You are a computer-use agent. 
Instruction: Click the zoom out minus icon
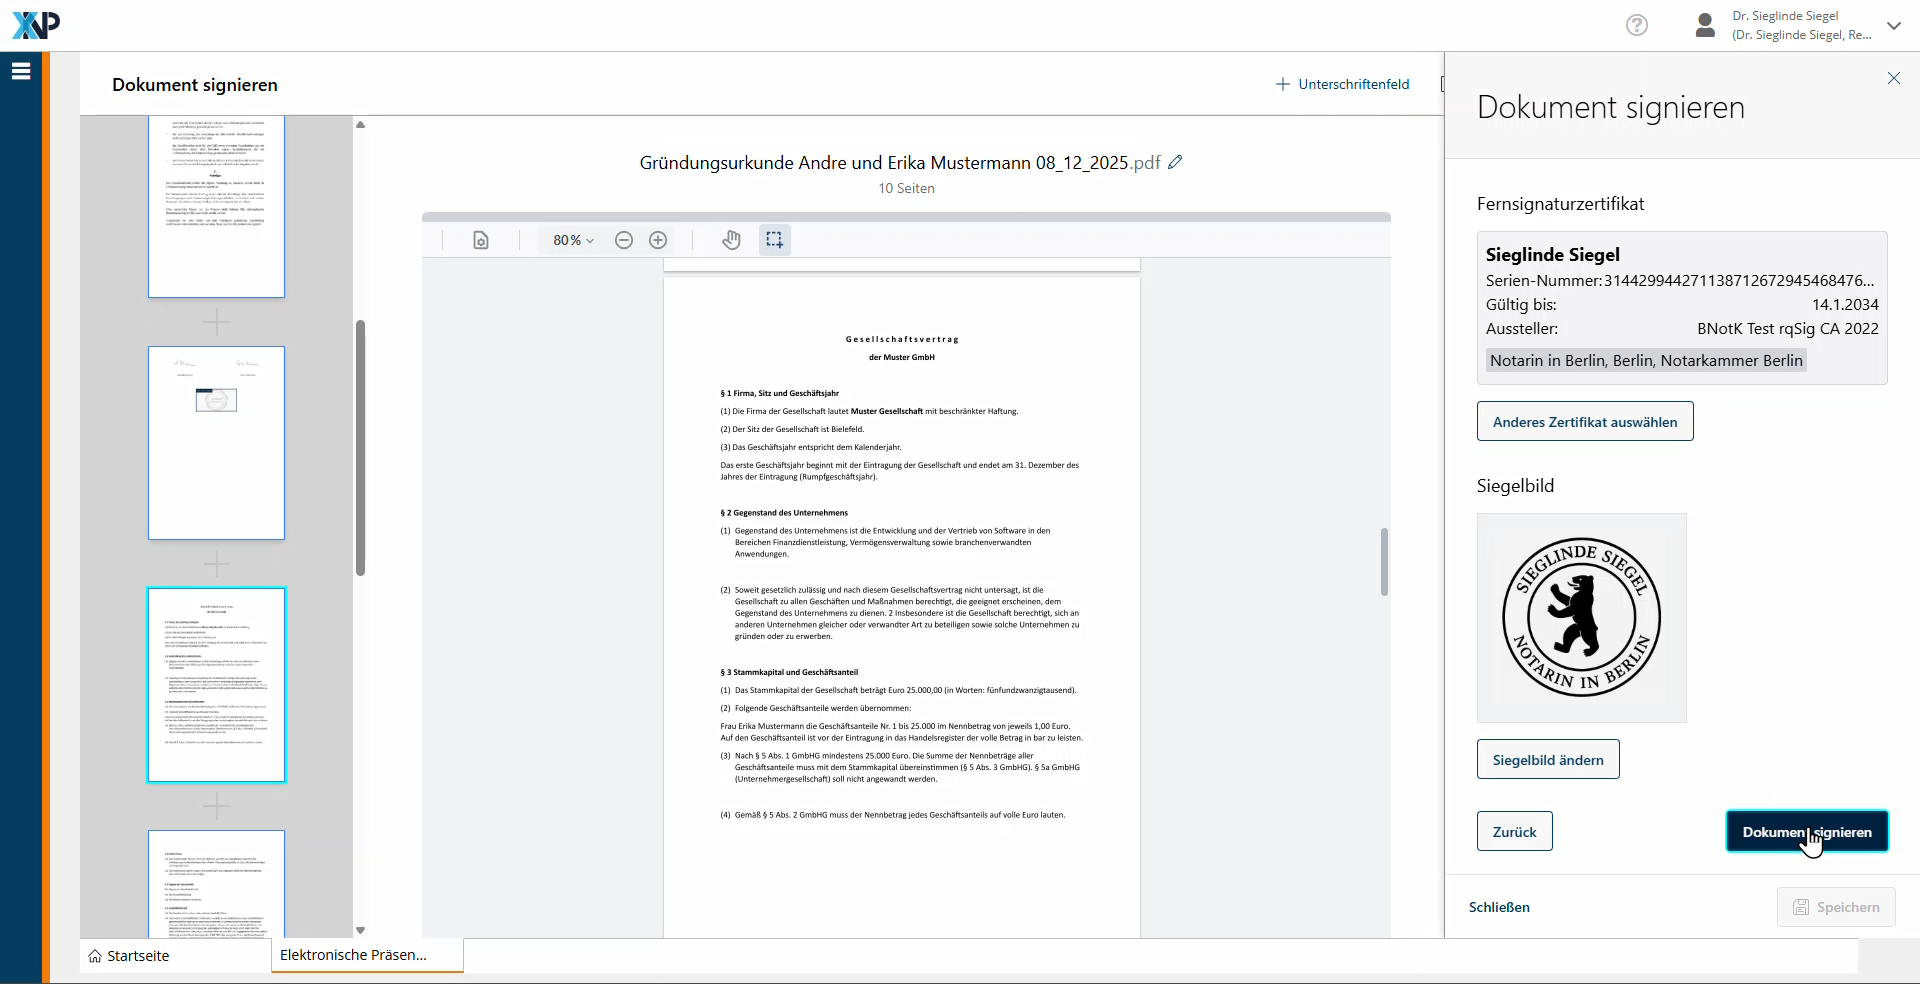click(624, 240)
